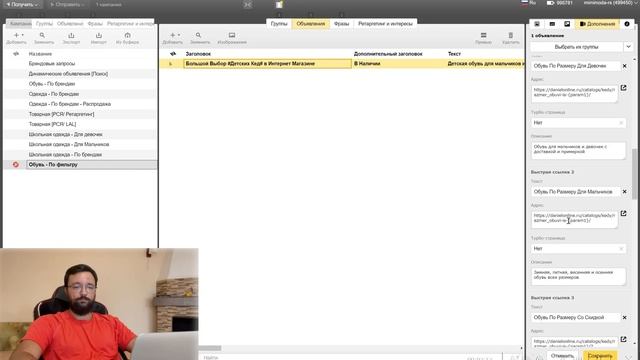The image size is (640, 360).
Task: Click horizontal scrollbar under ads table
Action: click(x=210, y=348)
